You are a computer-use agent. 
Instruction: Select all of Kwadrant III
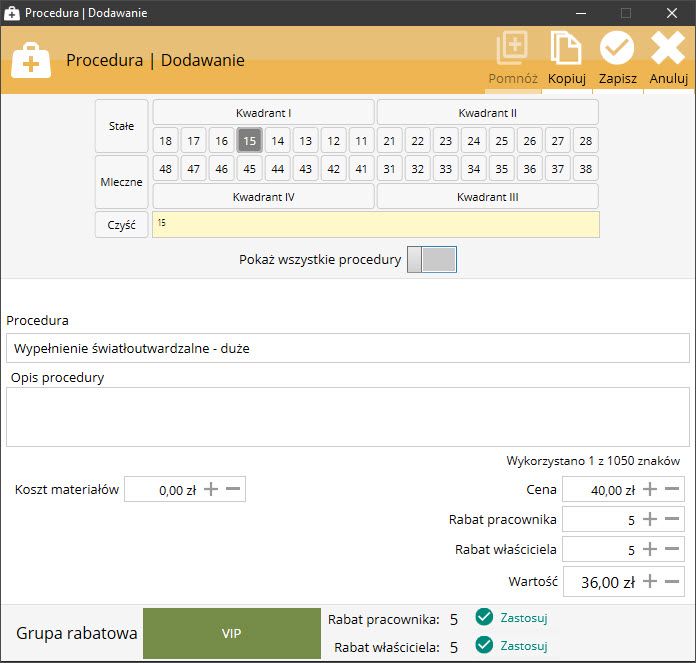pyautogui.click(x=487, y=197)
